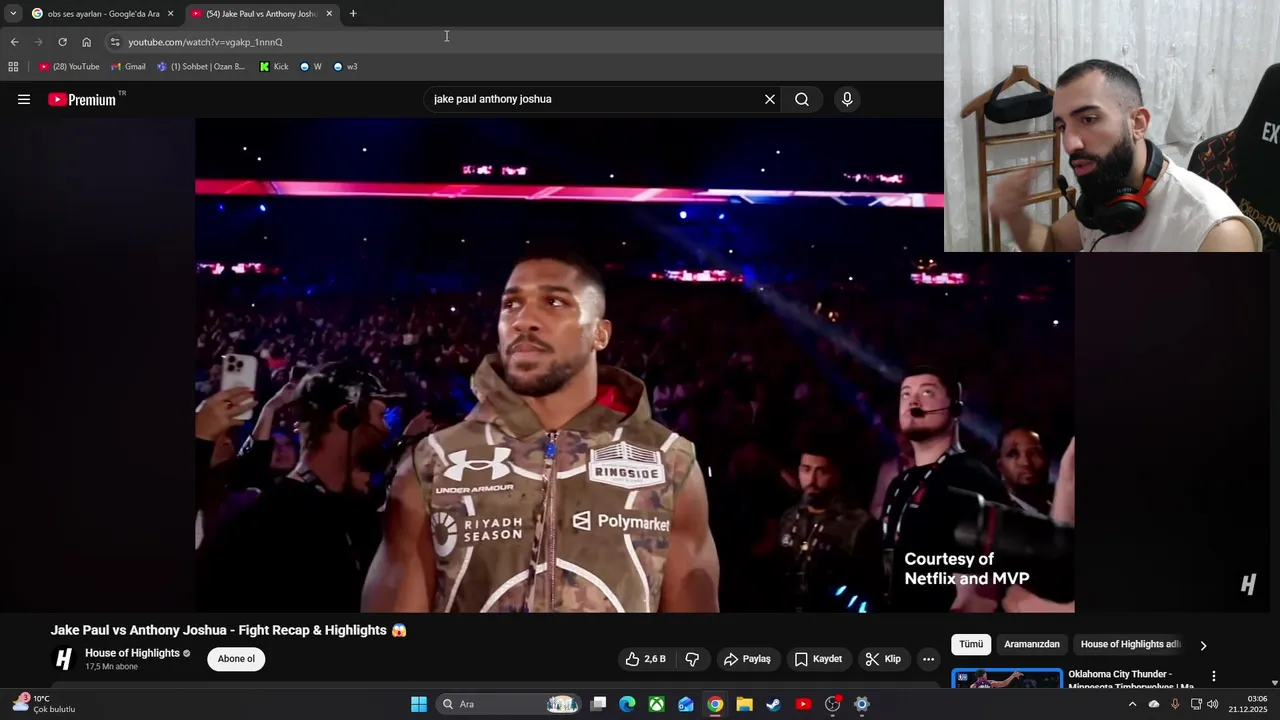Close the Jake Paul vs Anthony Joshua tab

tap(329, 14)
